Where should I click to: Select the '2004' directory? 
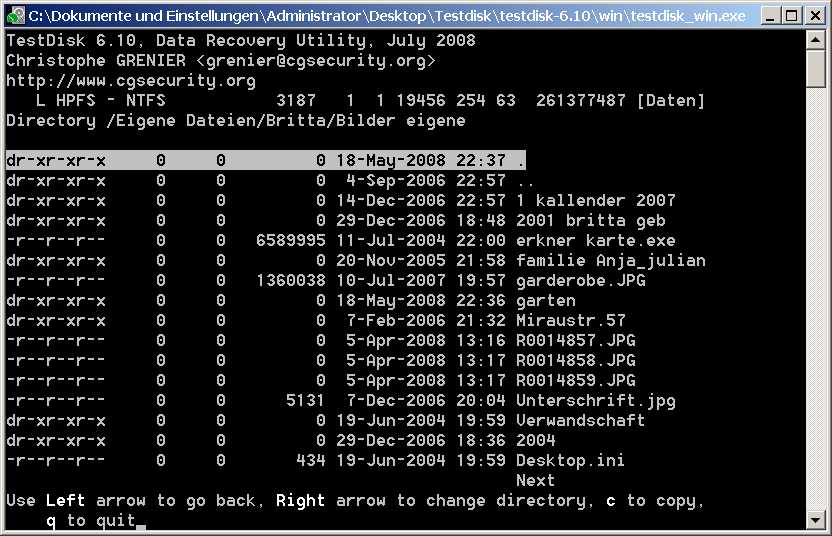281,440
